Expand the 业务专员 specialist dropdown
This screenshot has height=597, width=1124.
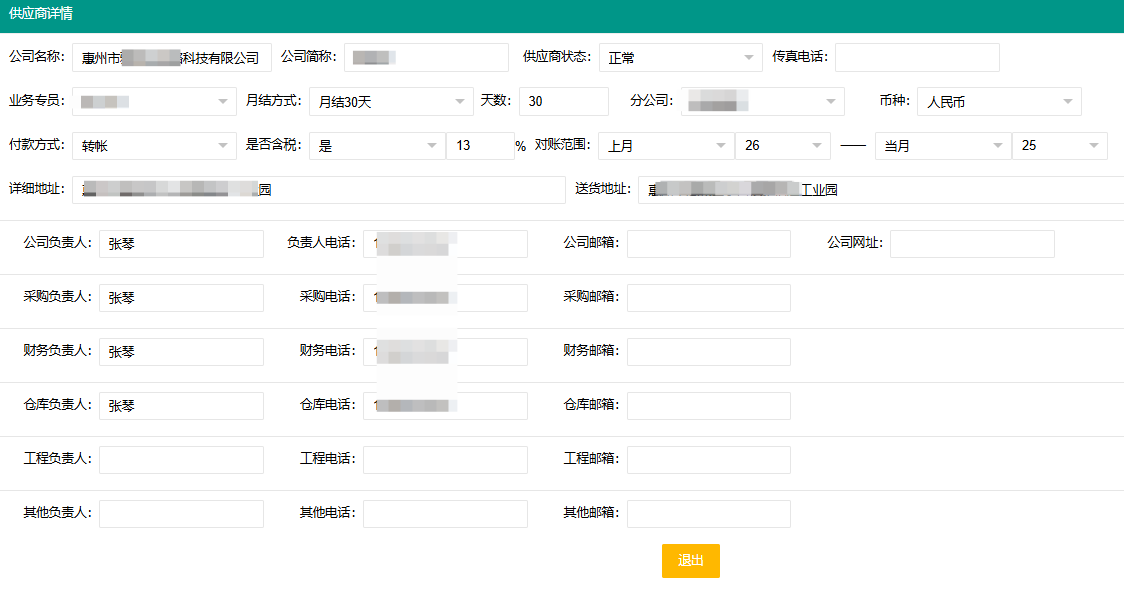coord(153,101)
